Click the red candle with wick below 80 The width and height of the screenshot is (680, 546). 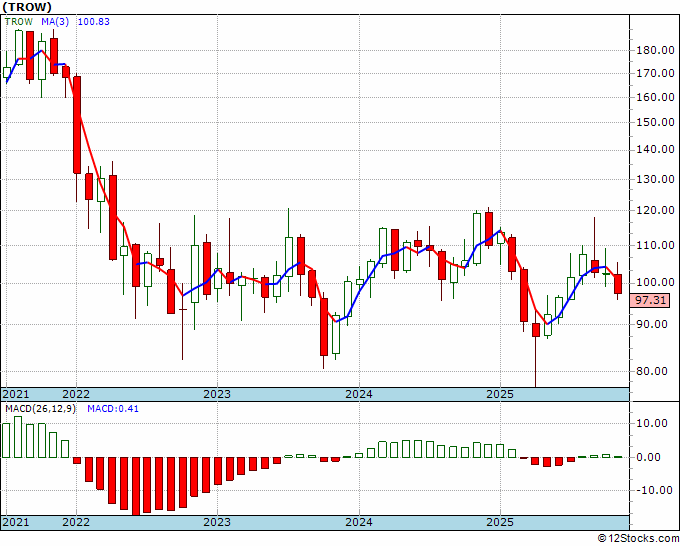point(536,330)
